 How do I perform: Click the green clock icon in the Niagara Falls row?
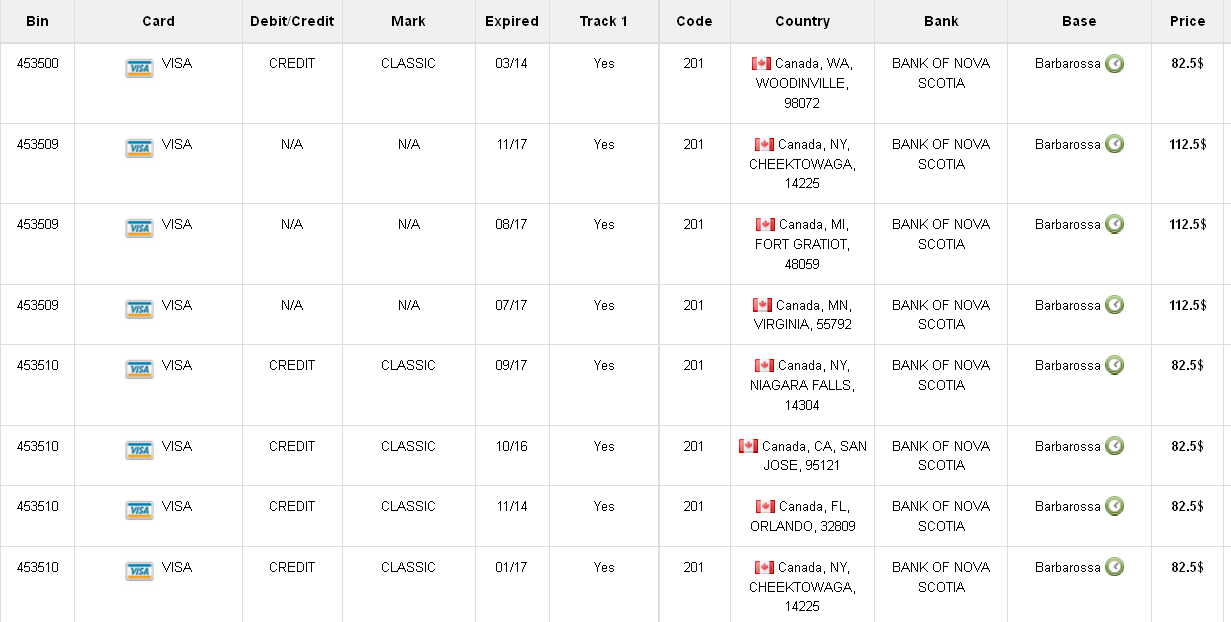click(x=1114, y=365)
